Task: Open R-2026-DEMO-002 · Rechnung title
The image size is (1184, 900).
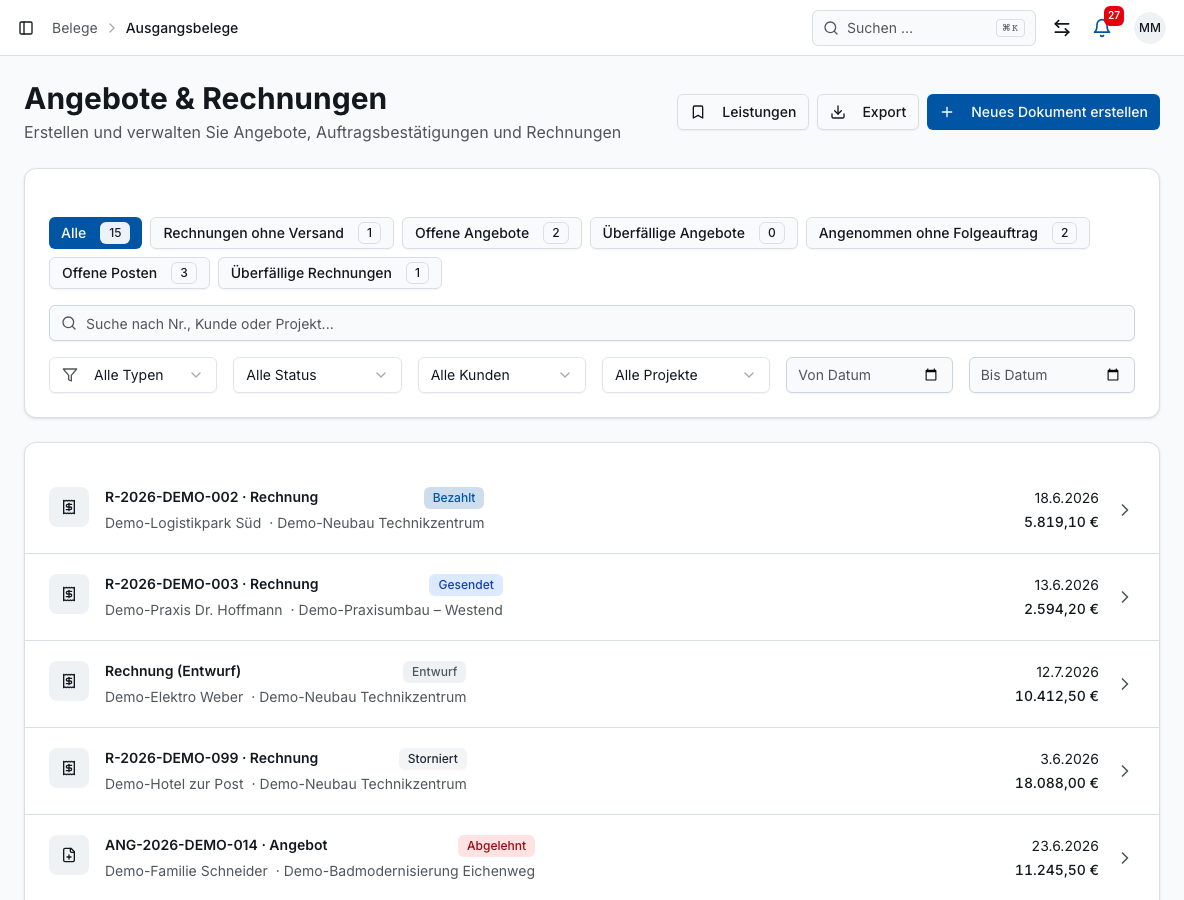Action: pyautogui.click(x=211, y=497)
